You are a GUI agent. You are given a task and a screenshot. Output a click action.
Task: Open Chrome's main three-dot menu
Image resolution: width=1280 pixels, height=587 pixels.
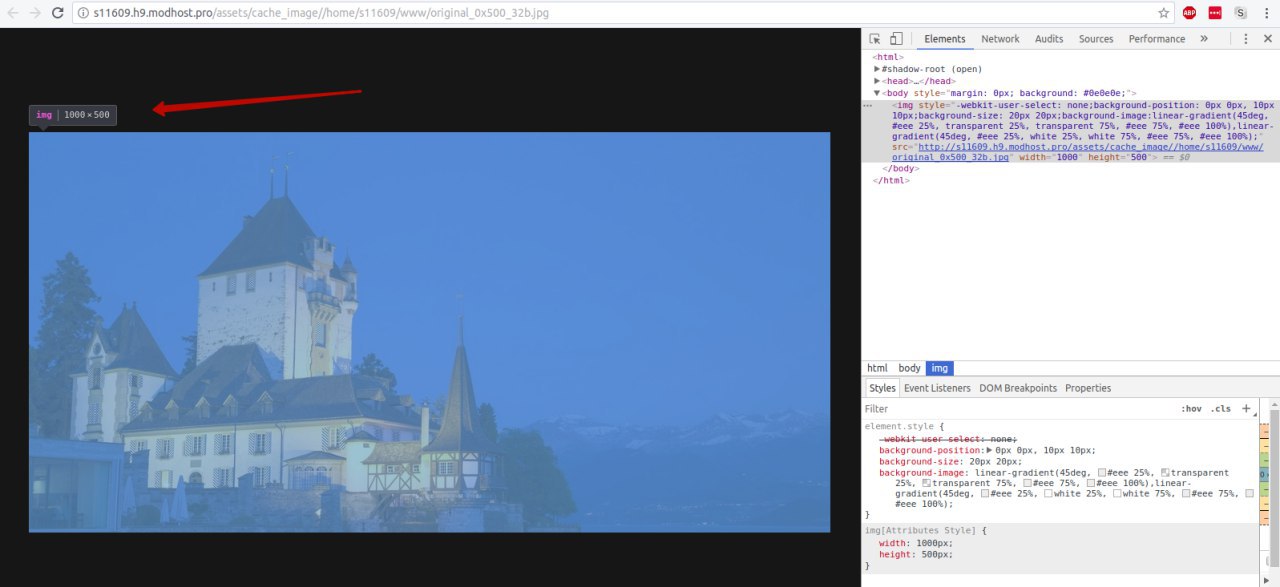coord(1267,13)
